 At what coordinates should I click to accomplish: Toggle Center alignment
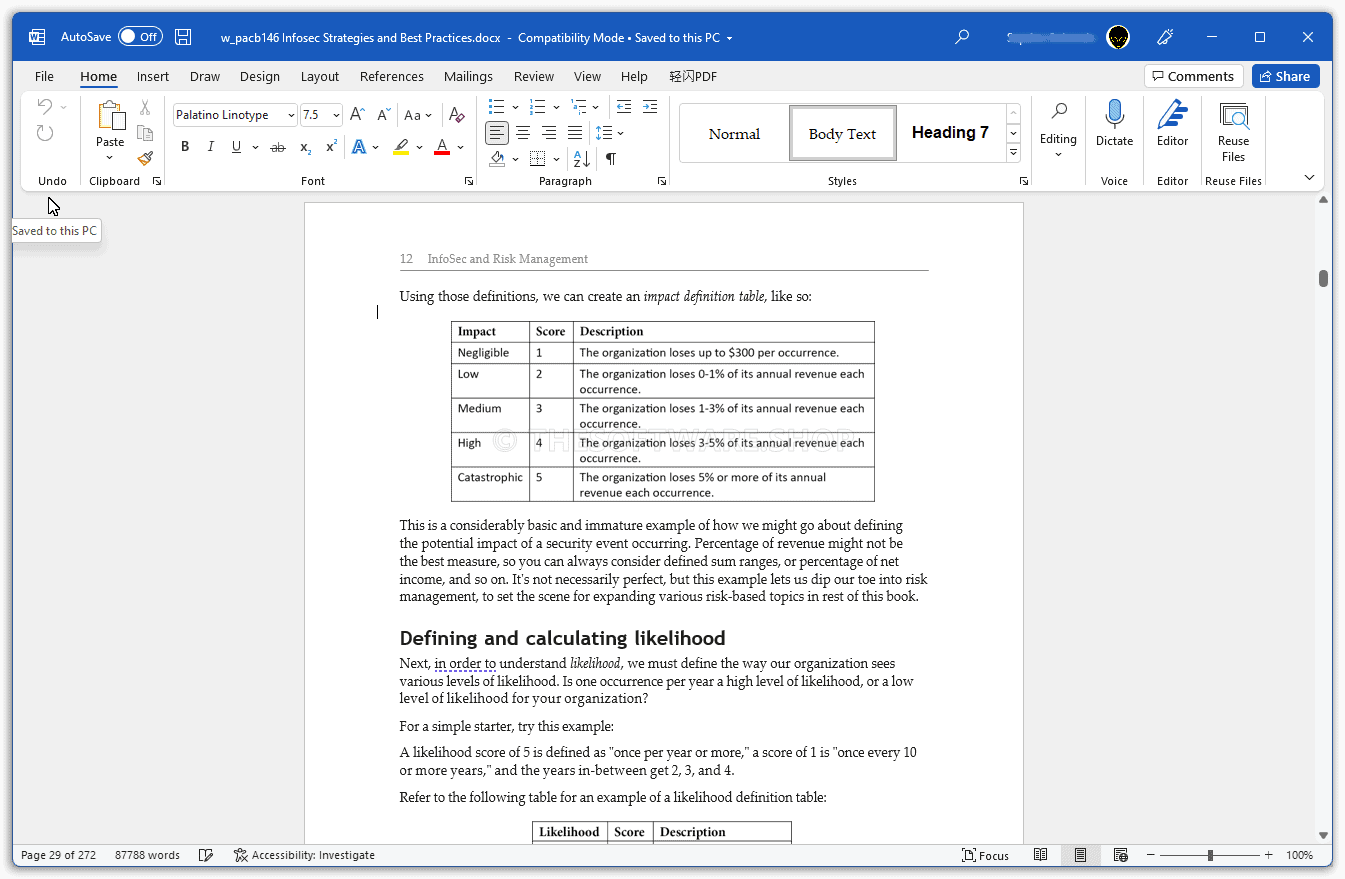pos(523,132)
